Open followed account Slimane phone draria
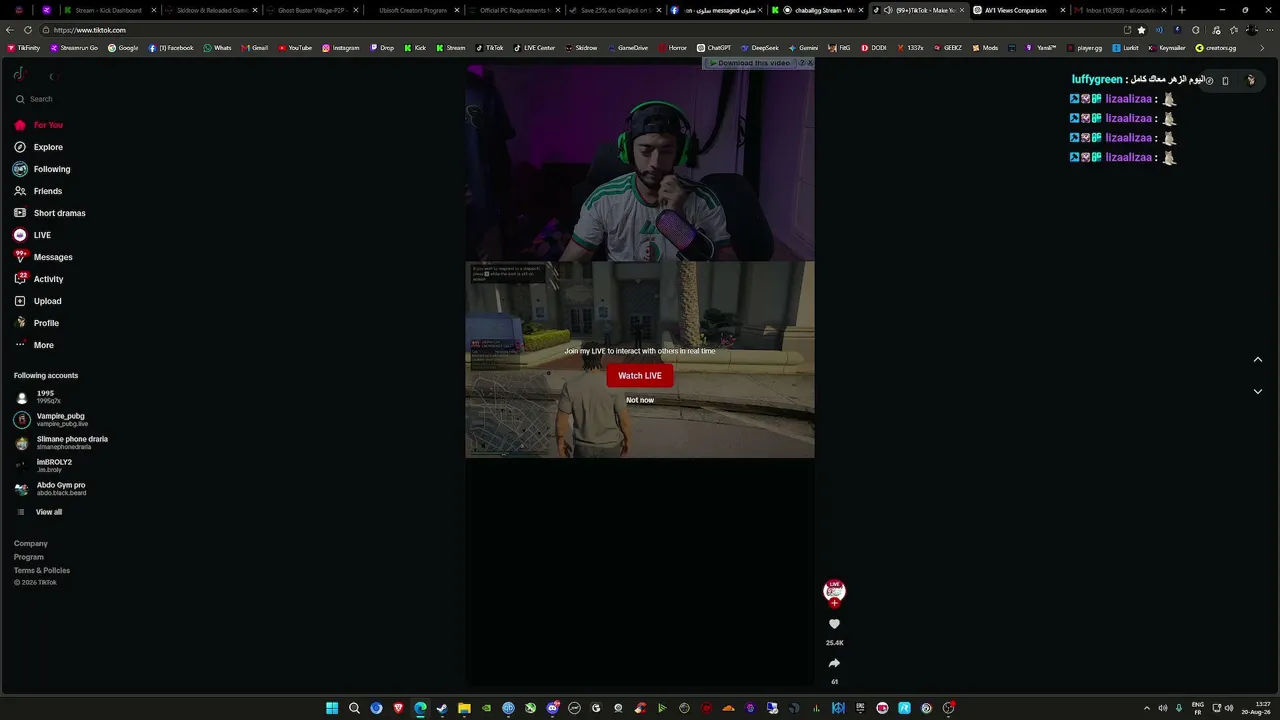Viewport: 1280px width, 720px height. coord(61,443)
